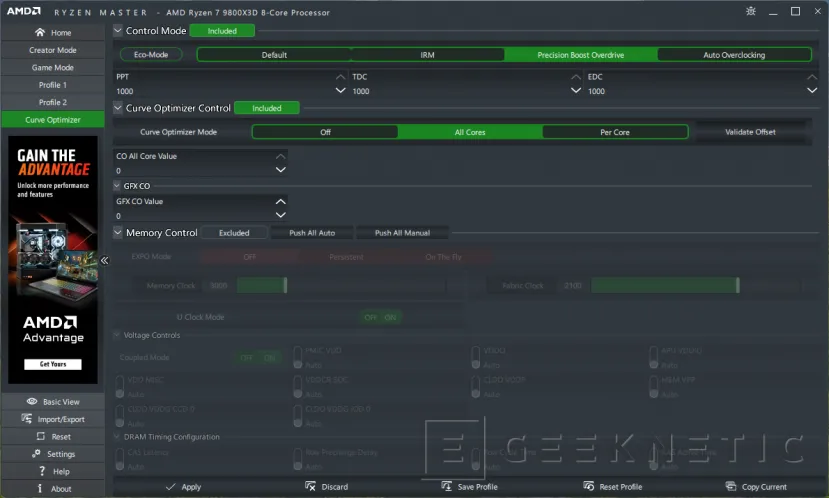Image resolution: width=829 pixels, height=498 pixels.
Task: Click the Reset Profile icon
Action: [588, 486]
